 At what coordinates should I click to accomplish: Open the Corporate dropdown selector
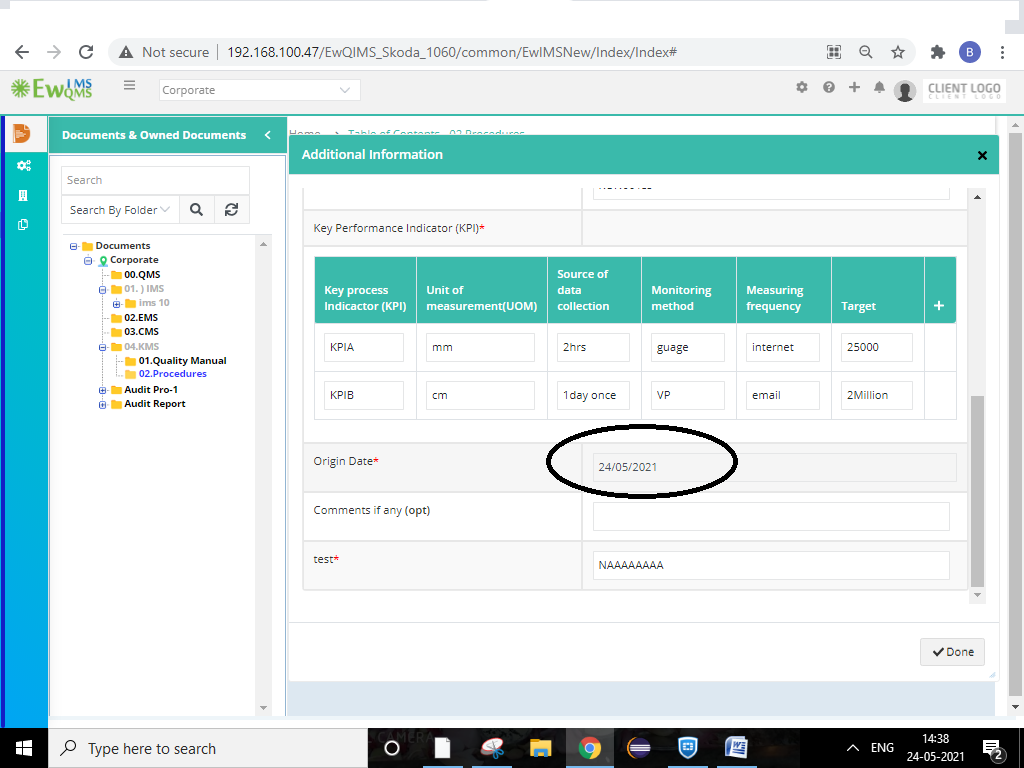tap(259, 90)
